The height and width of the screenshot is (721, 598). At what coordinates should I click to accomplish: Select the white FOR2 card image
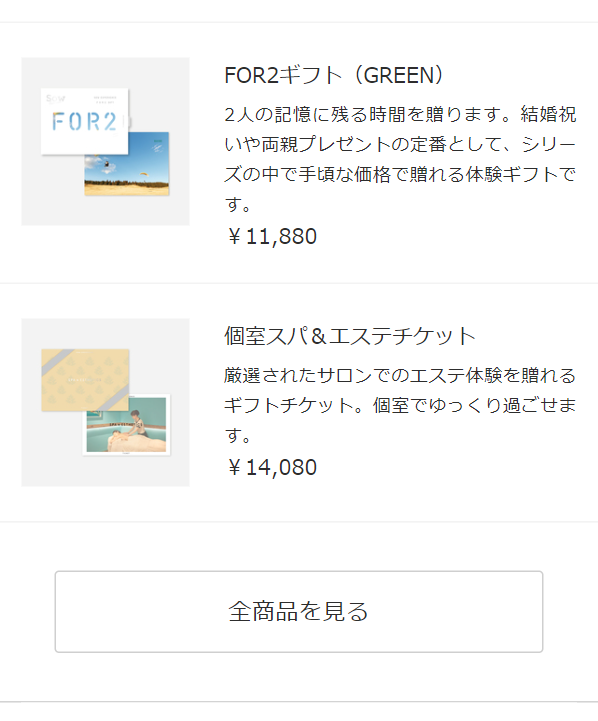click(x=85, y=121)
